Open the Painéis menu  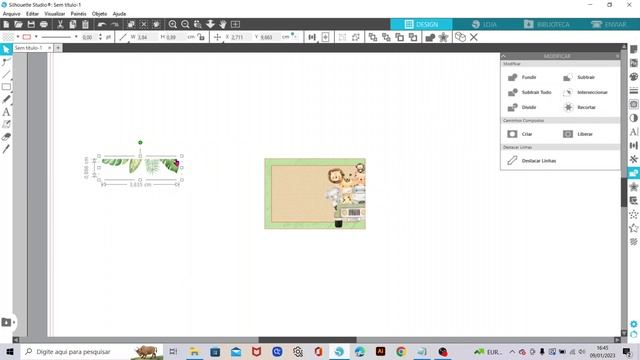pos(78,14)
